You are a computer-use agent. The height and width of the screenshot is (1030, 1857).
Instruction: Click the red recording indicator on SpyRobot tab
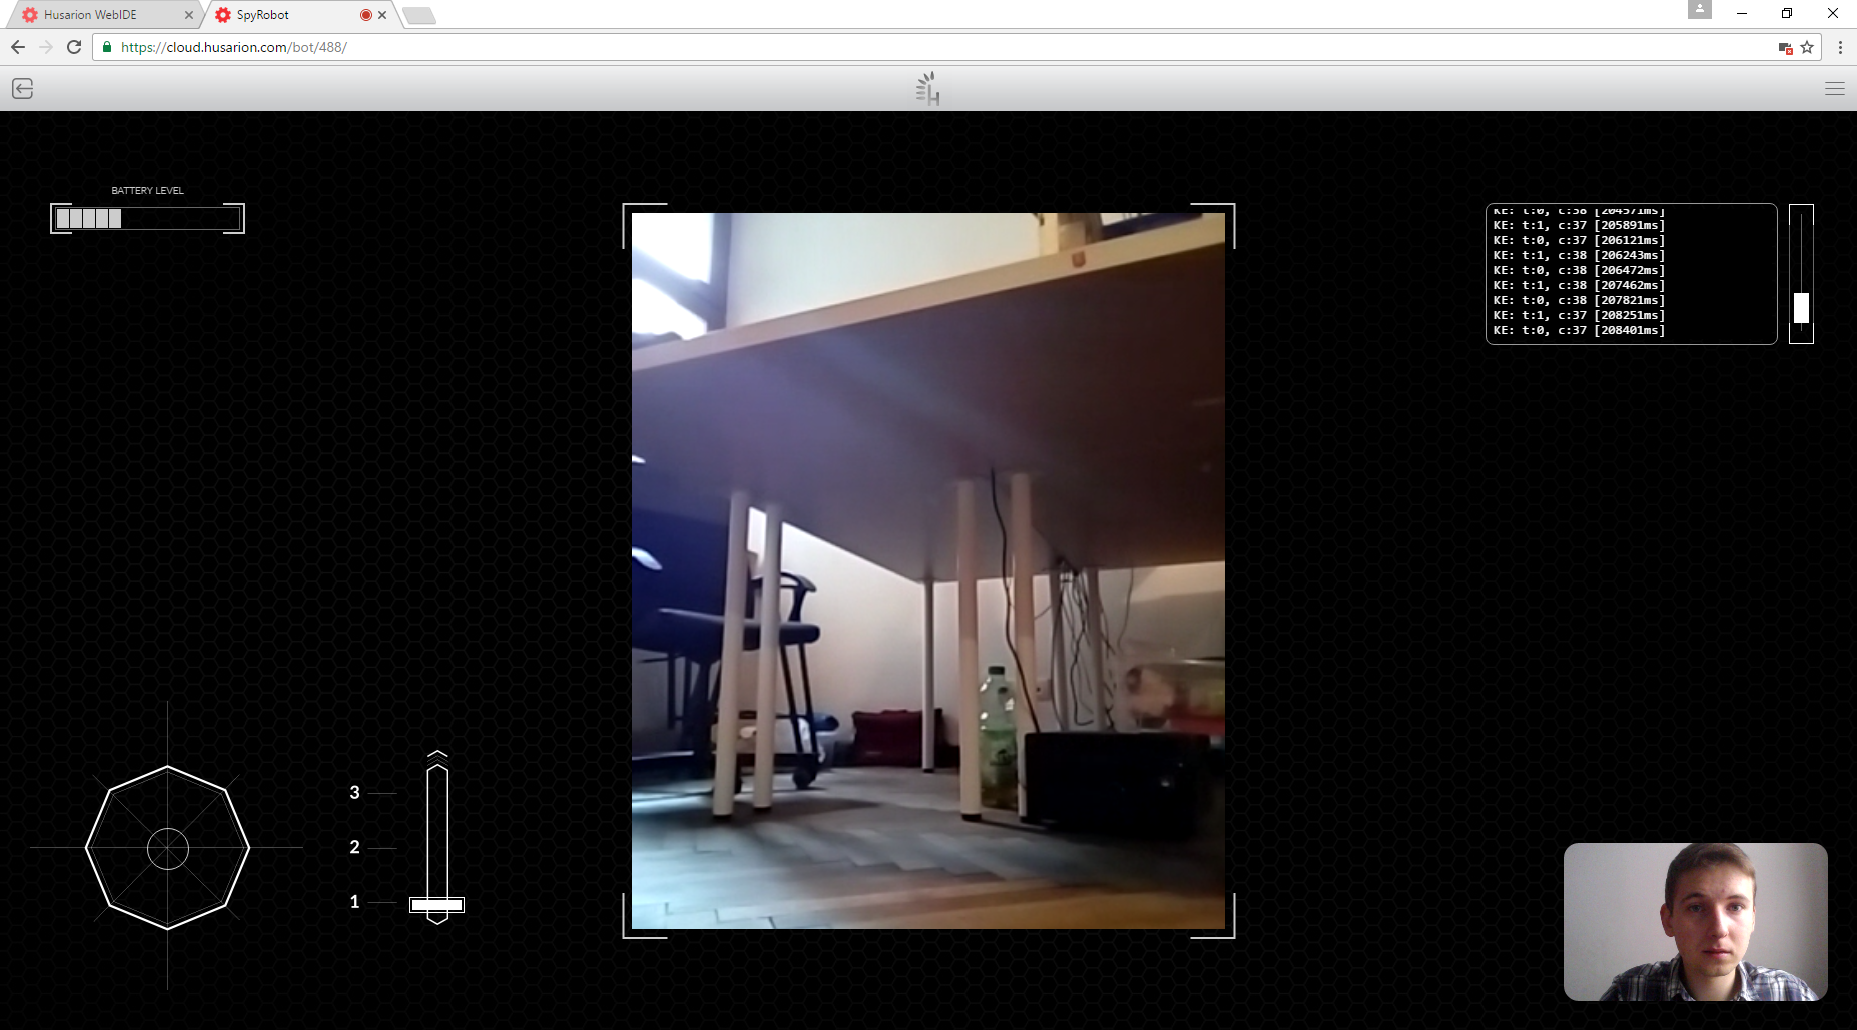point(365,15)
